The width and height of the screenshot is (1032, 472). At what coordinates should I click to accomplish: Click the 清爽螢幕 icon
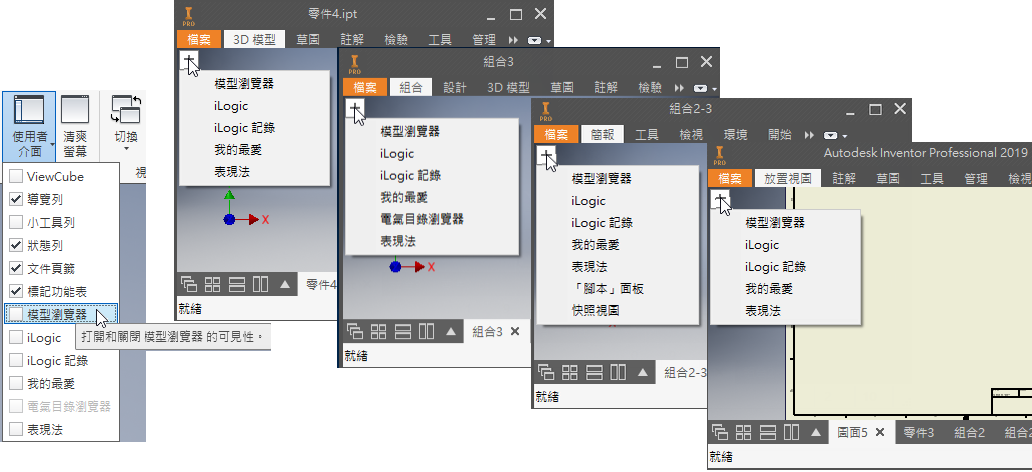pos(74,109)
